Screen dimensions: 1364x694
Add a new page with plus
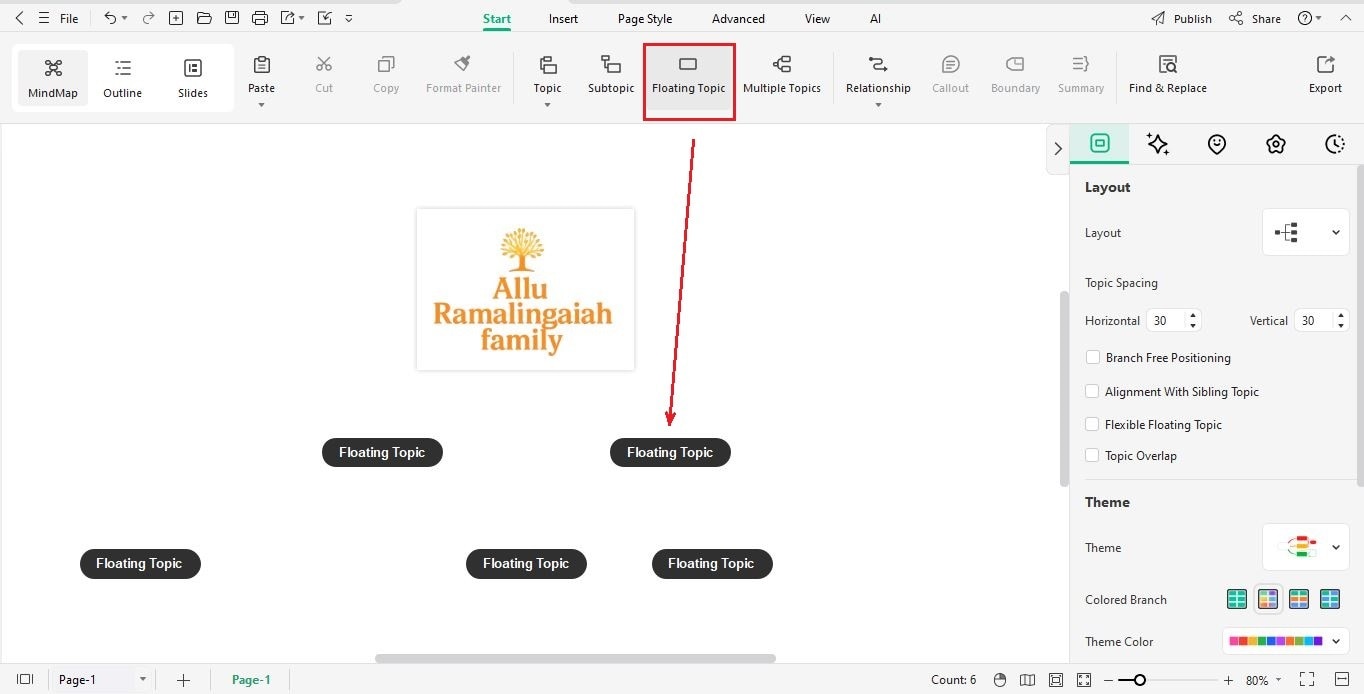(x=183, y=680)
